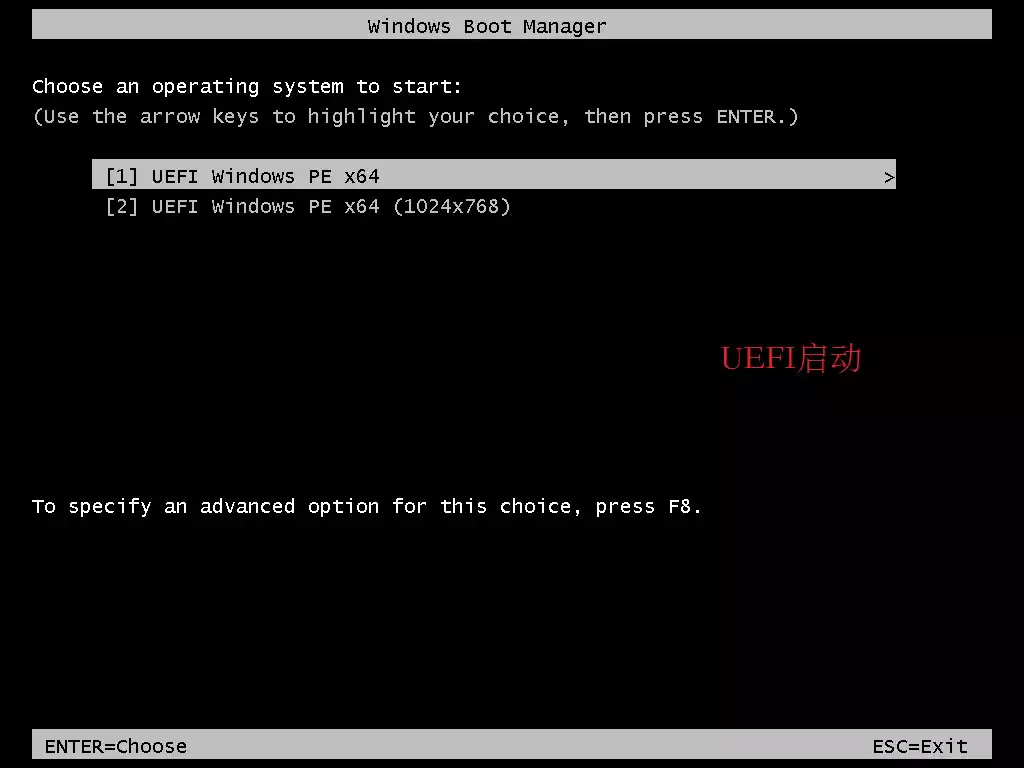The height and width of the screenshot is (768, 1024).
Task: Click the "Choose an operating system to start" heading
Action: pyautogui.click(x=247, y=86)
